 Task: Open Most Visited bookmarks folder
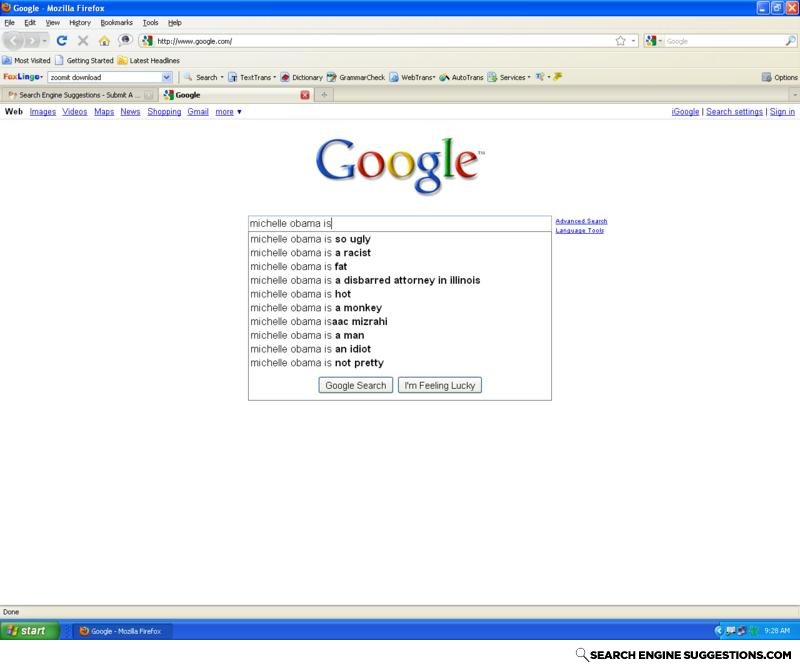pos(27,60)
